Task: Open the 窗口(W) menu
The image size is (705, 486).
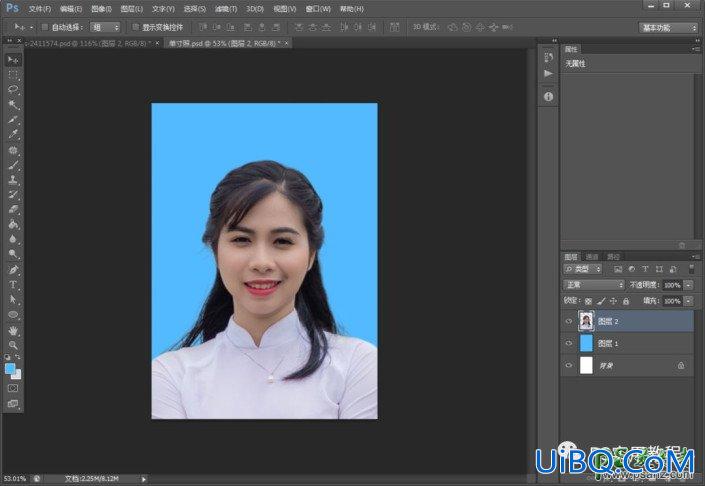Action: coord(318,9)
